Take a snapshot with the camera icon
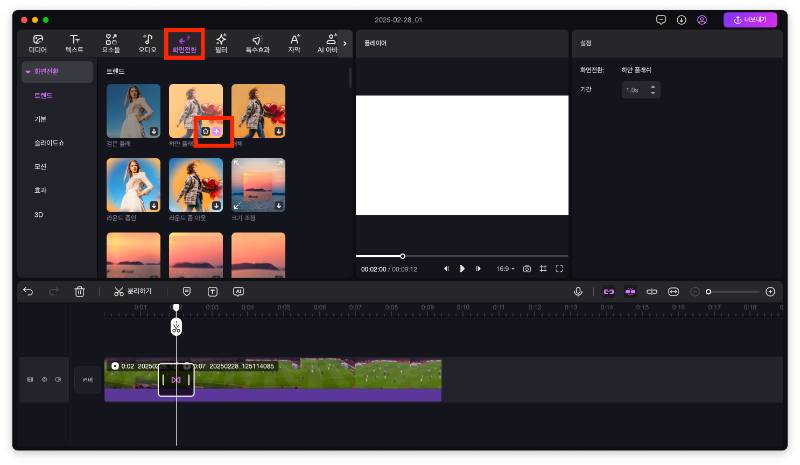This screenshot has height=465, width=800. (526, 268)
